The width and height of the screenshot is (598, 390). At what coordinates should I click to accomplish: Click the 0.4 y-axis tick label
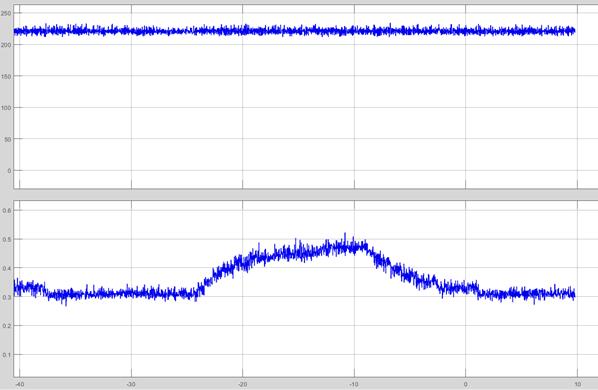(7, 268)
